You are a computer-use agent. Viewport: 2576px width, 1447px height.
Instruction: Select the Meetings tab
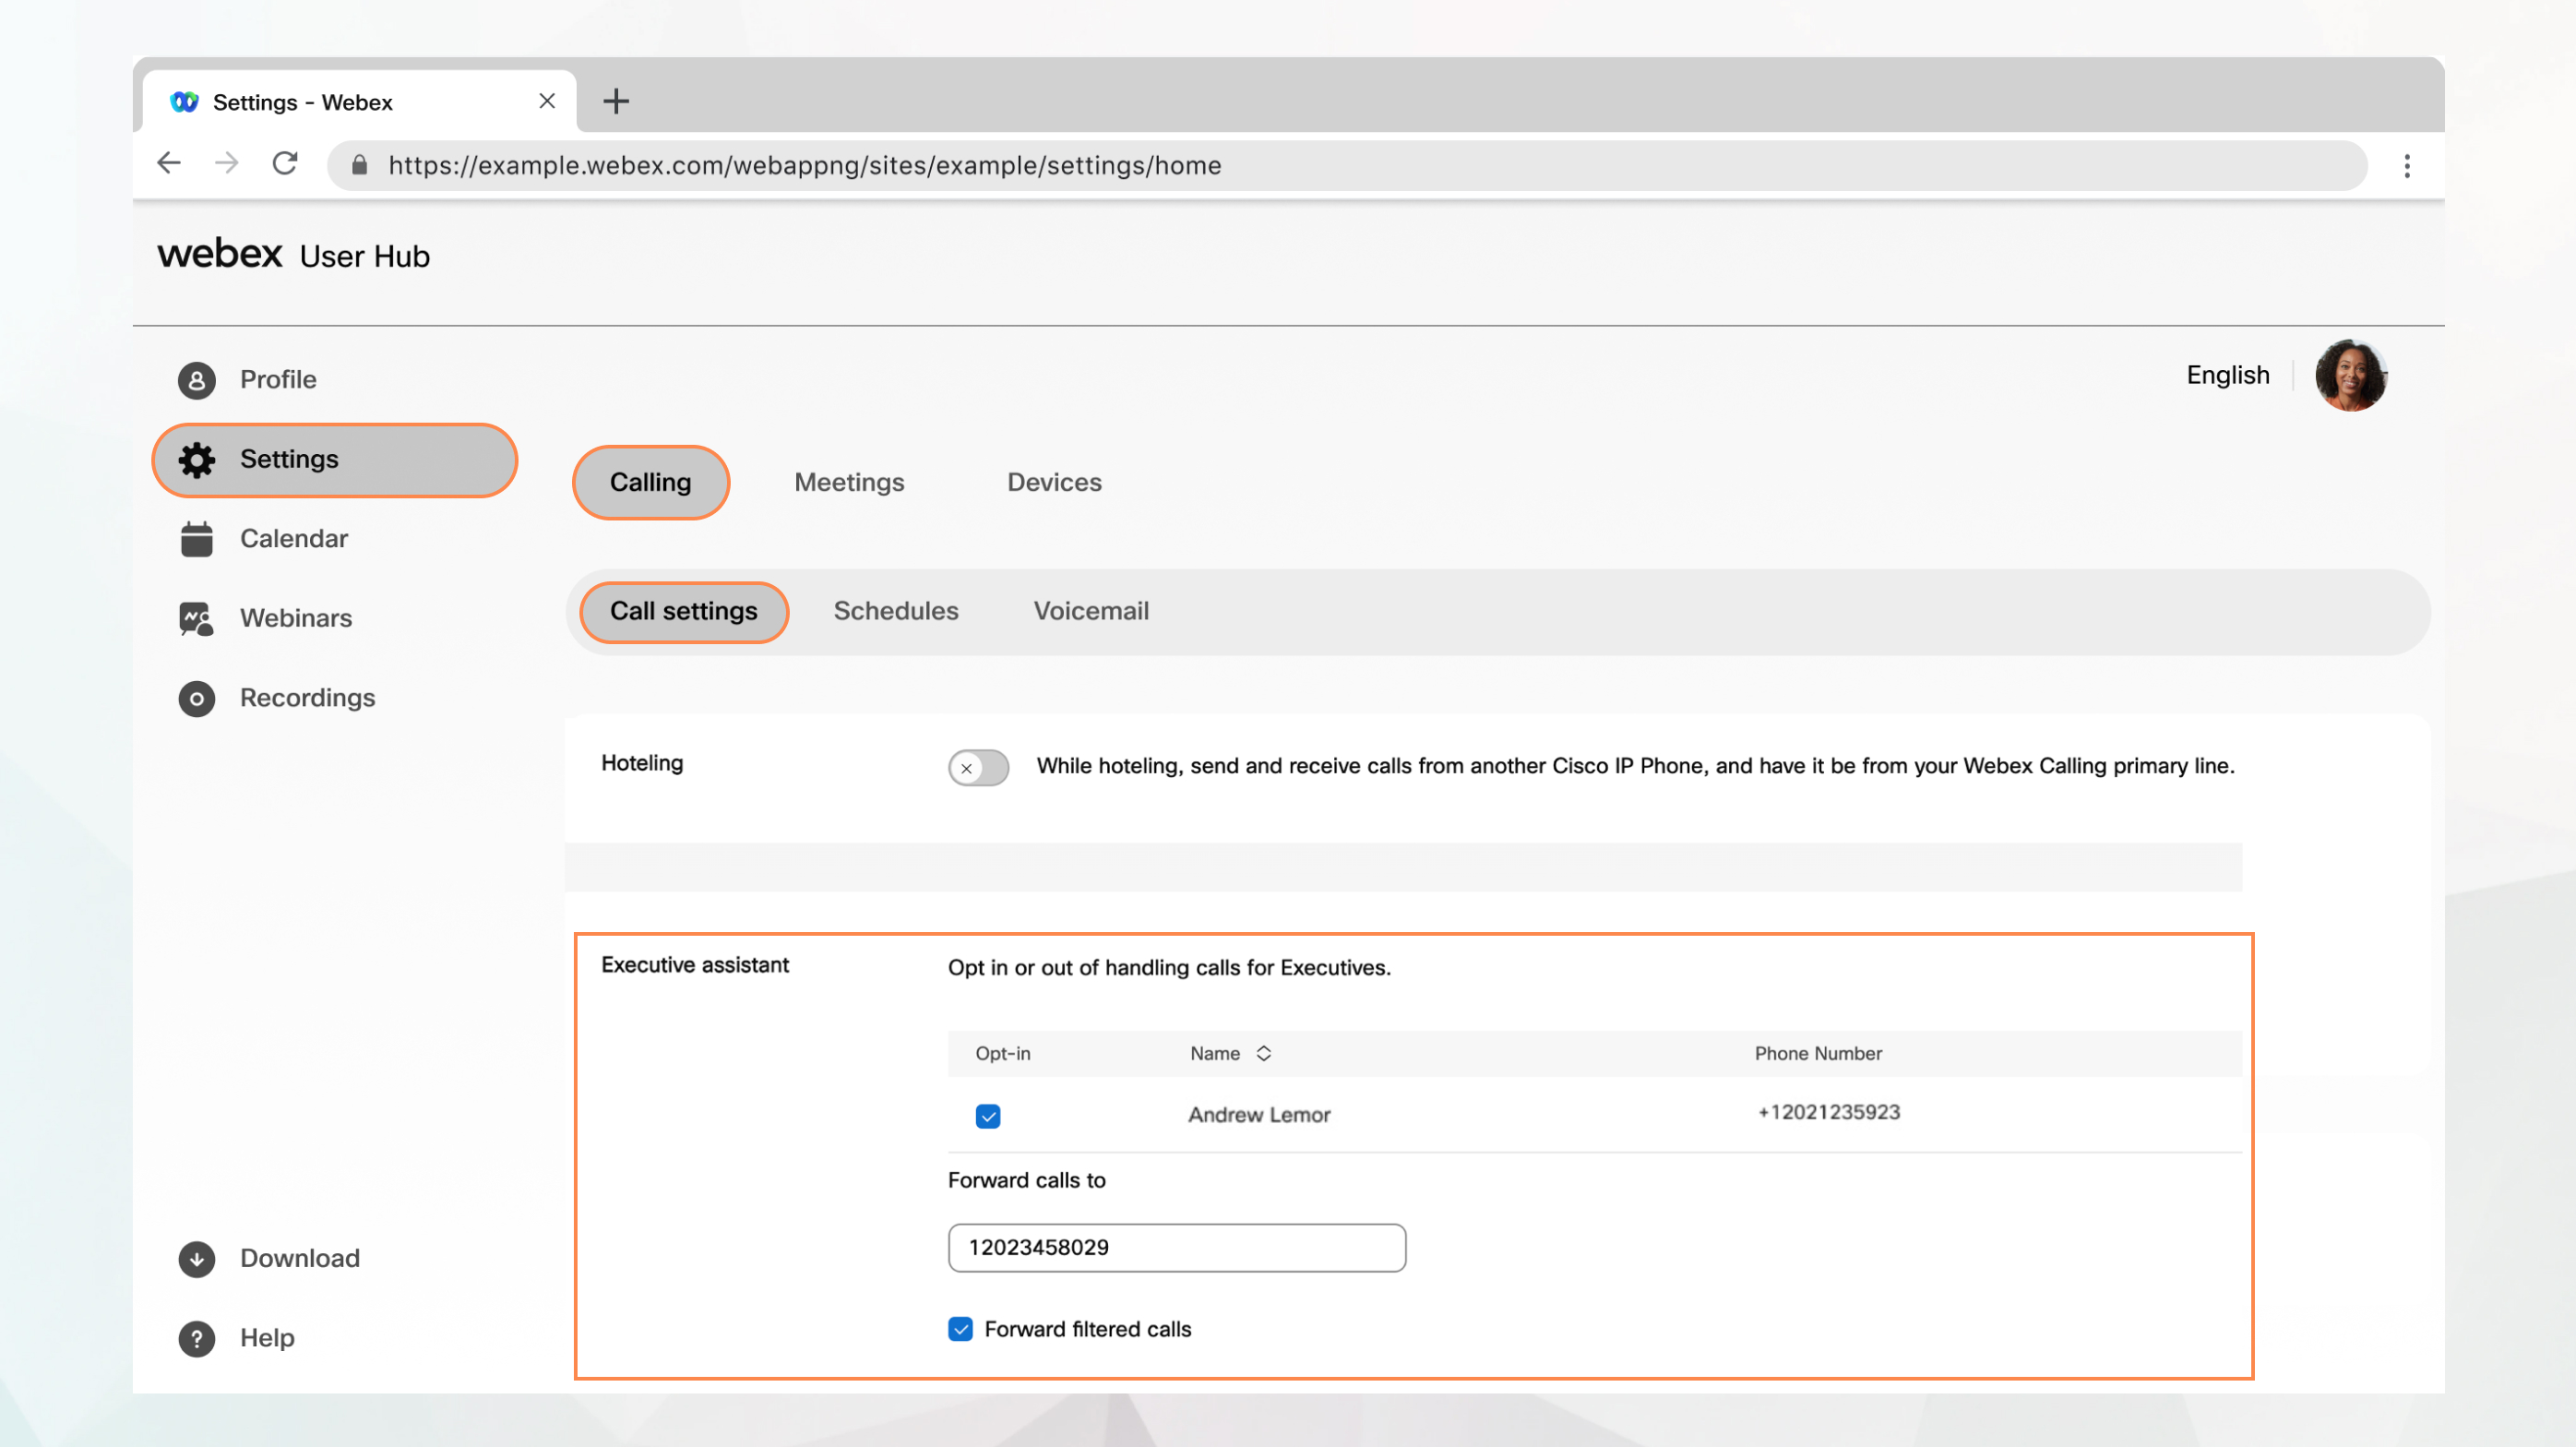tap(849, 481)
